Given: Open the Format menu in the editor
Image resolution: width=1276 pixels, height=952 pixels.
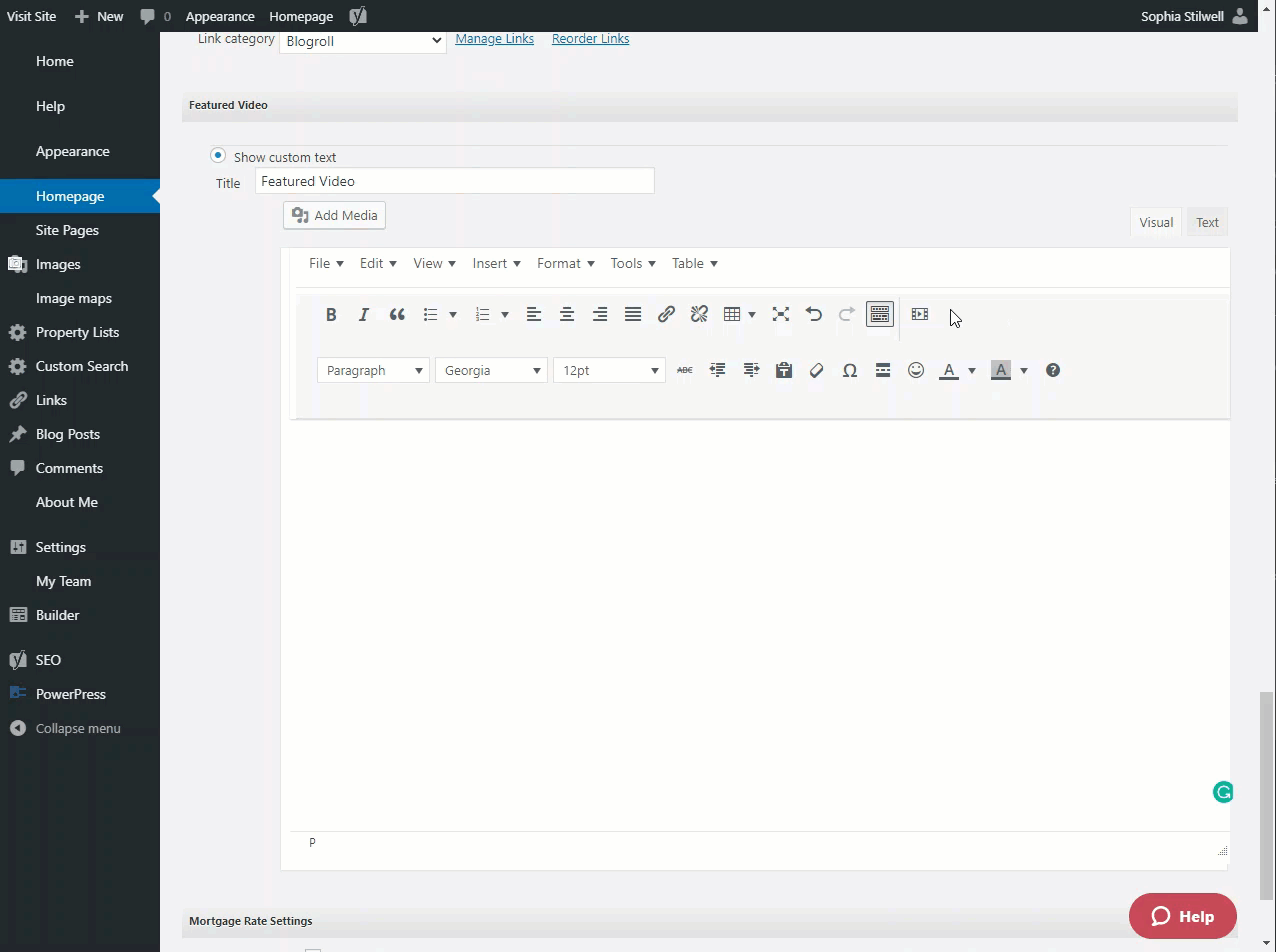Looking at the screenshot, I should pos(564,263).
